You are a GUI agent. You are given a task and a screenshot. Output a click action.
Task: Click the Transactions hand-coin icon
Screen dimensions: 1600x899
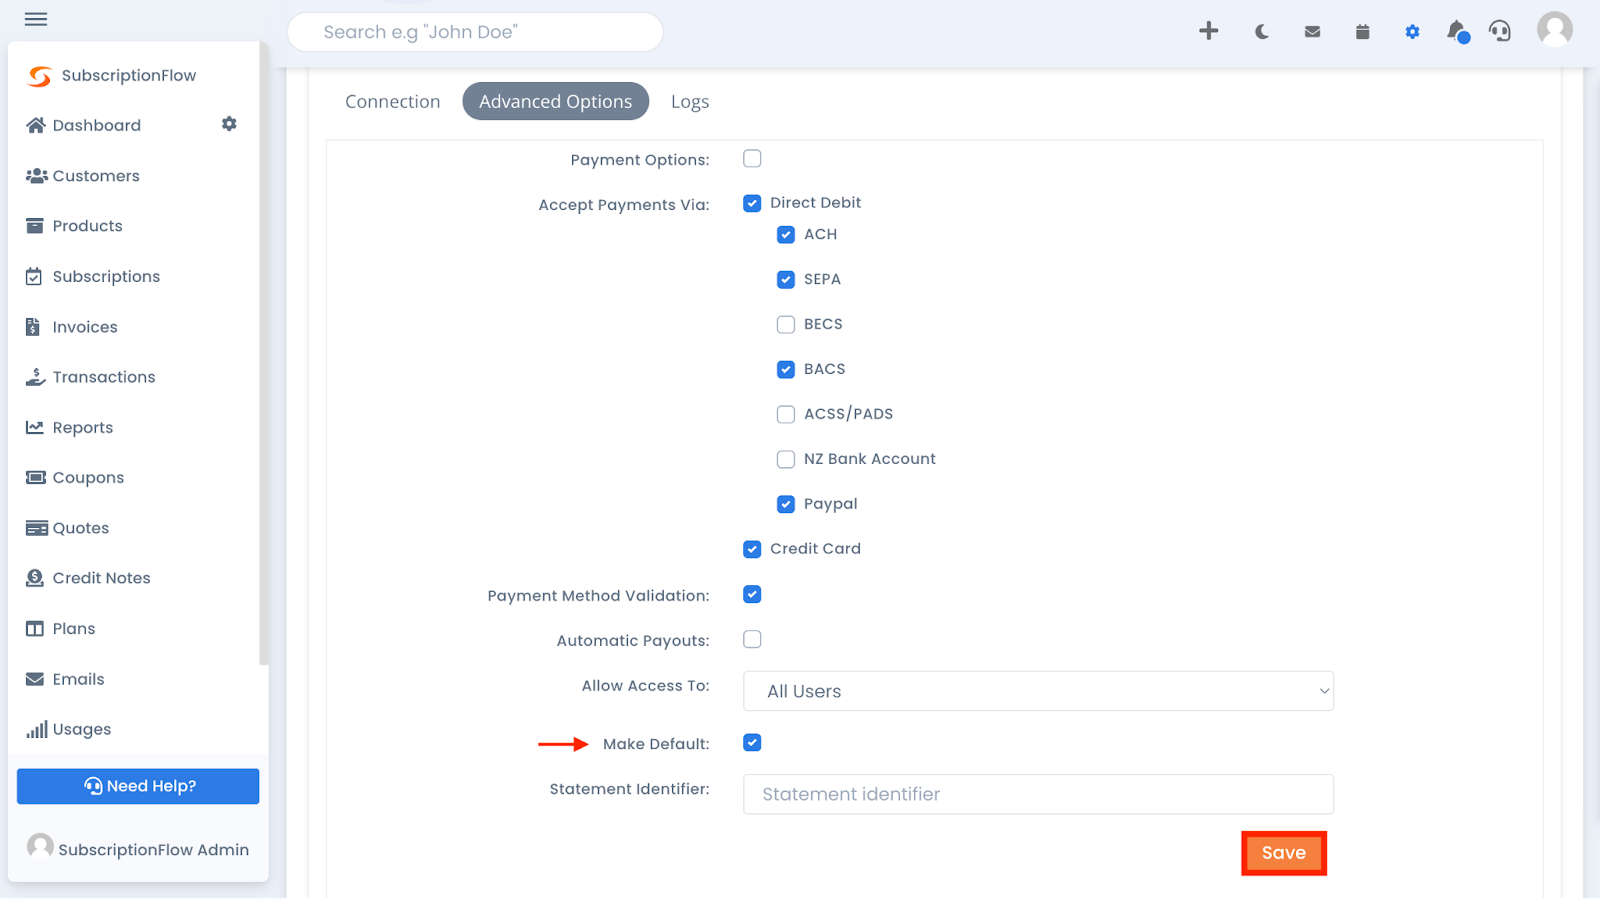pyautogui.click(x=36, y=377)
